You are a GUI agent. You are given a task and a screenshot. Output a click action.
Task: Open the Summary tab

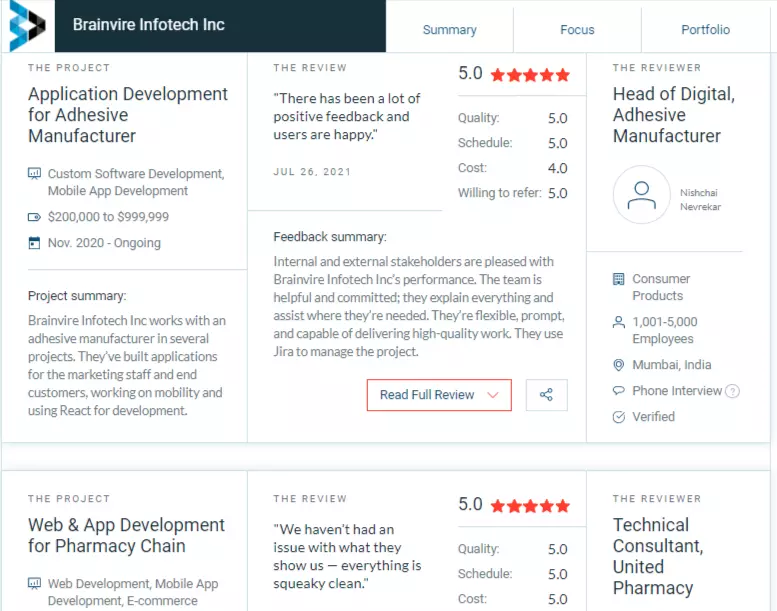click(449, 30)
